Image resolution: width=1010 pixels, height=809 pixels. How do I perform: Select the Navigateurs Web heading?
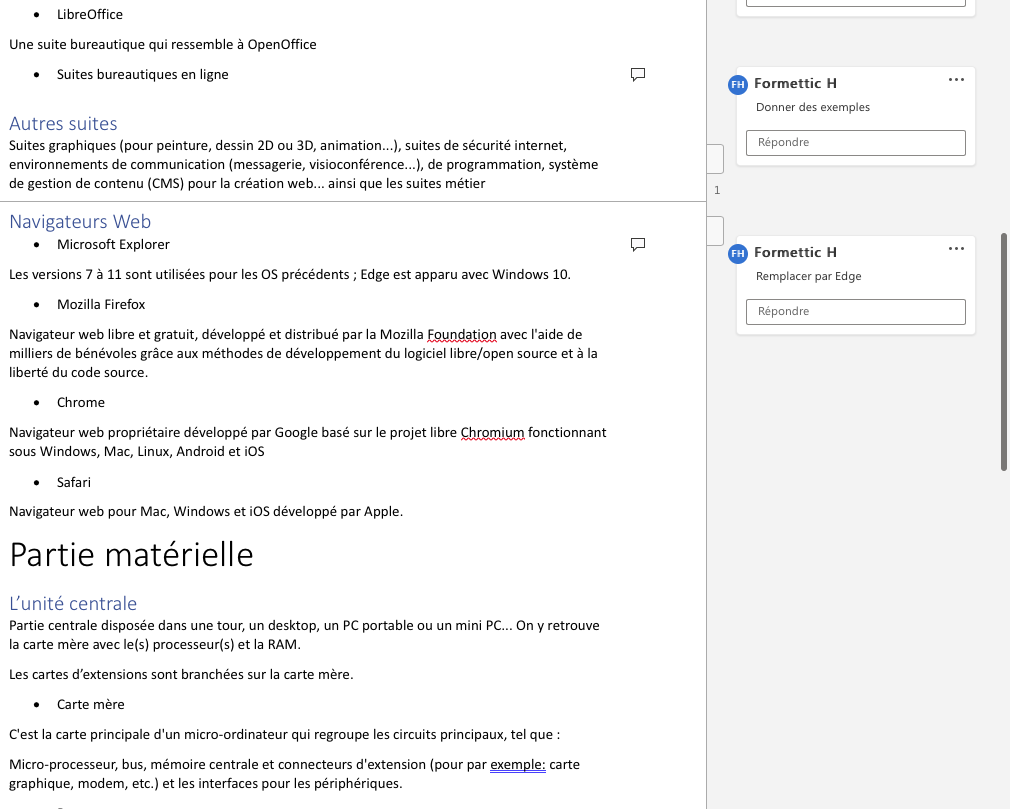[80, 222]
